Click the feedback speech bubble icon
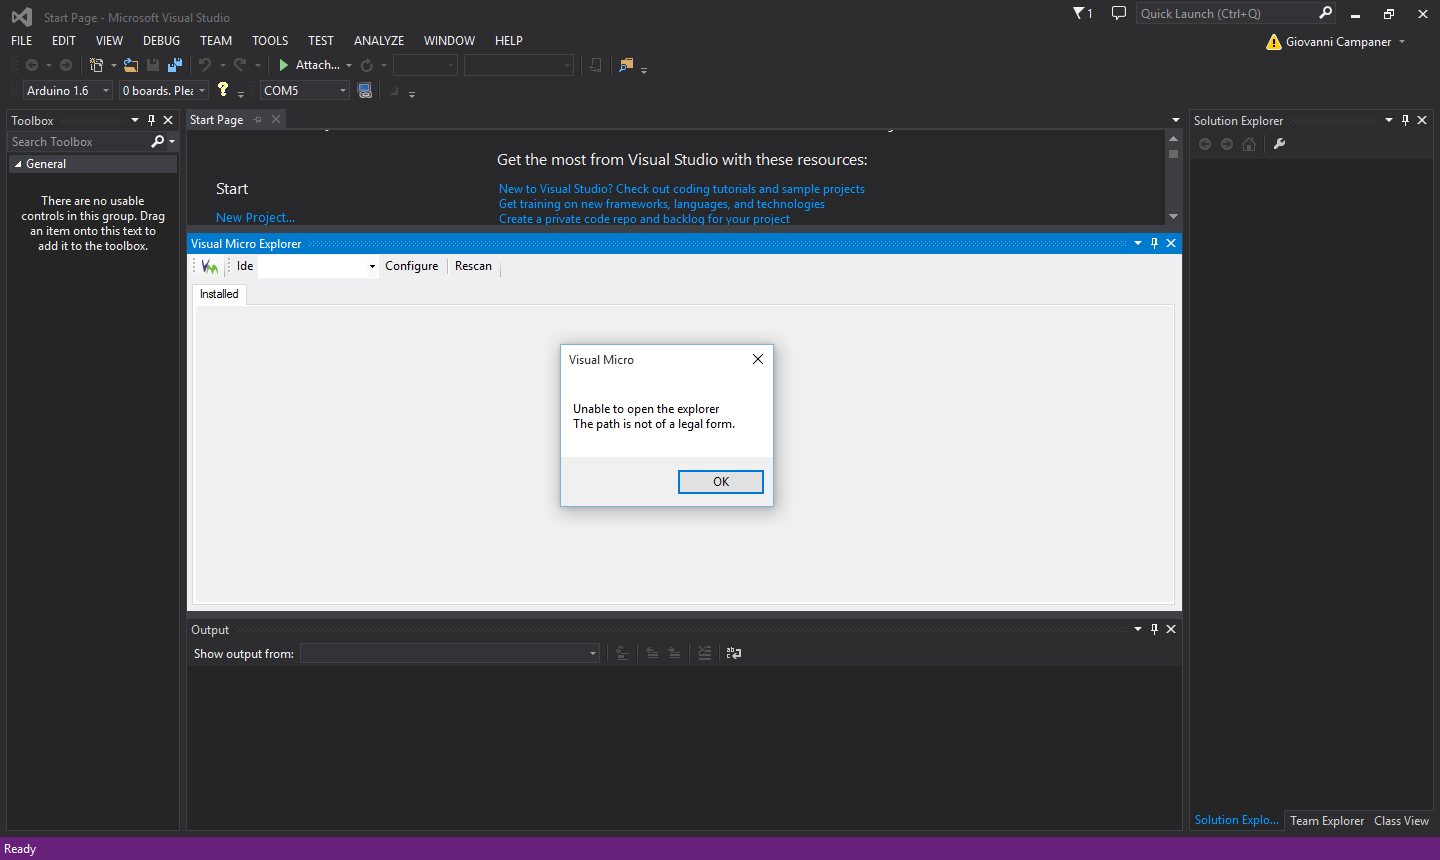 pyautogui.click(x=1119, y=13)
